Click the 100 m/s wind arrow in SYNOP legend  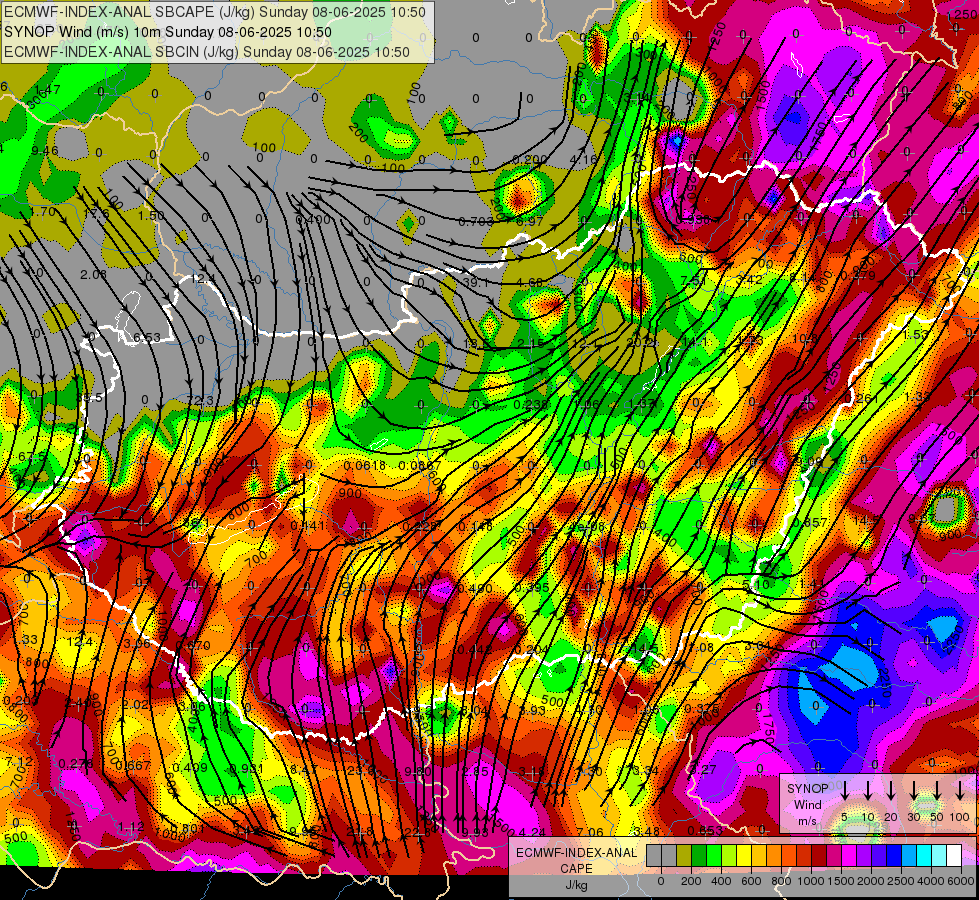[x=960, y=791]
